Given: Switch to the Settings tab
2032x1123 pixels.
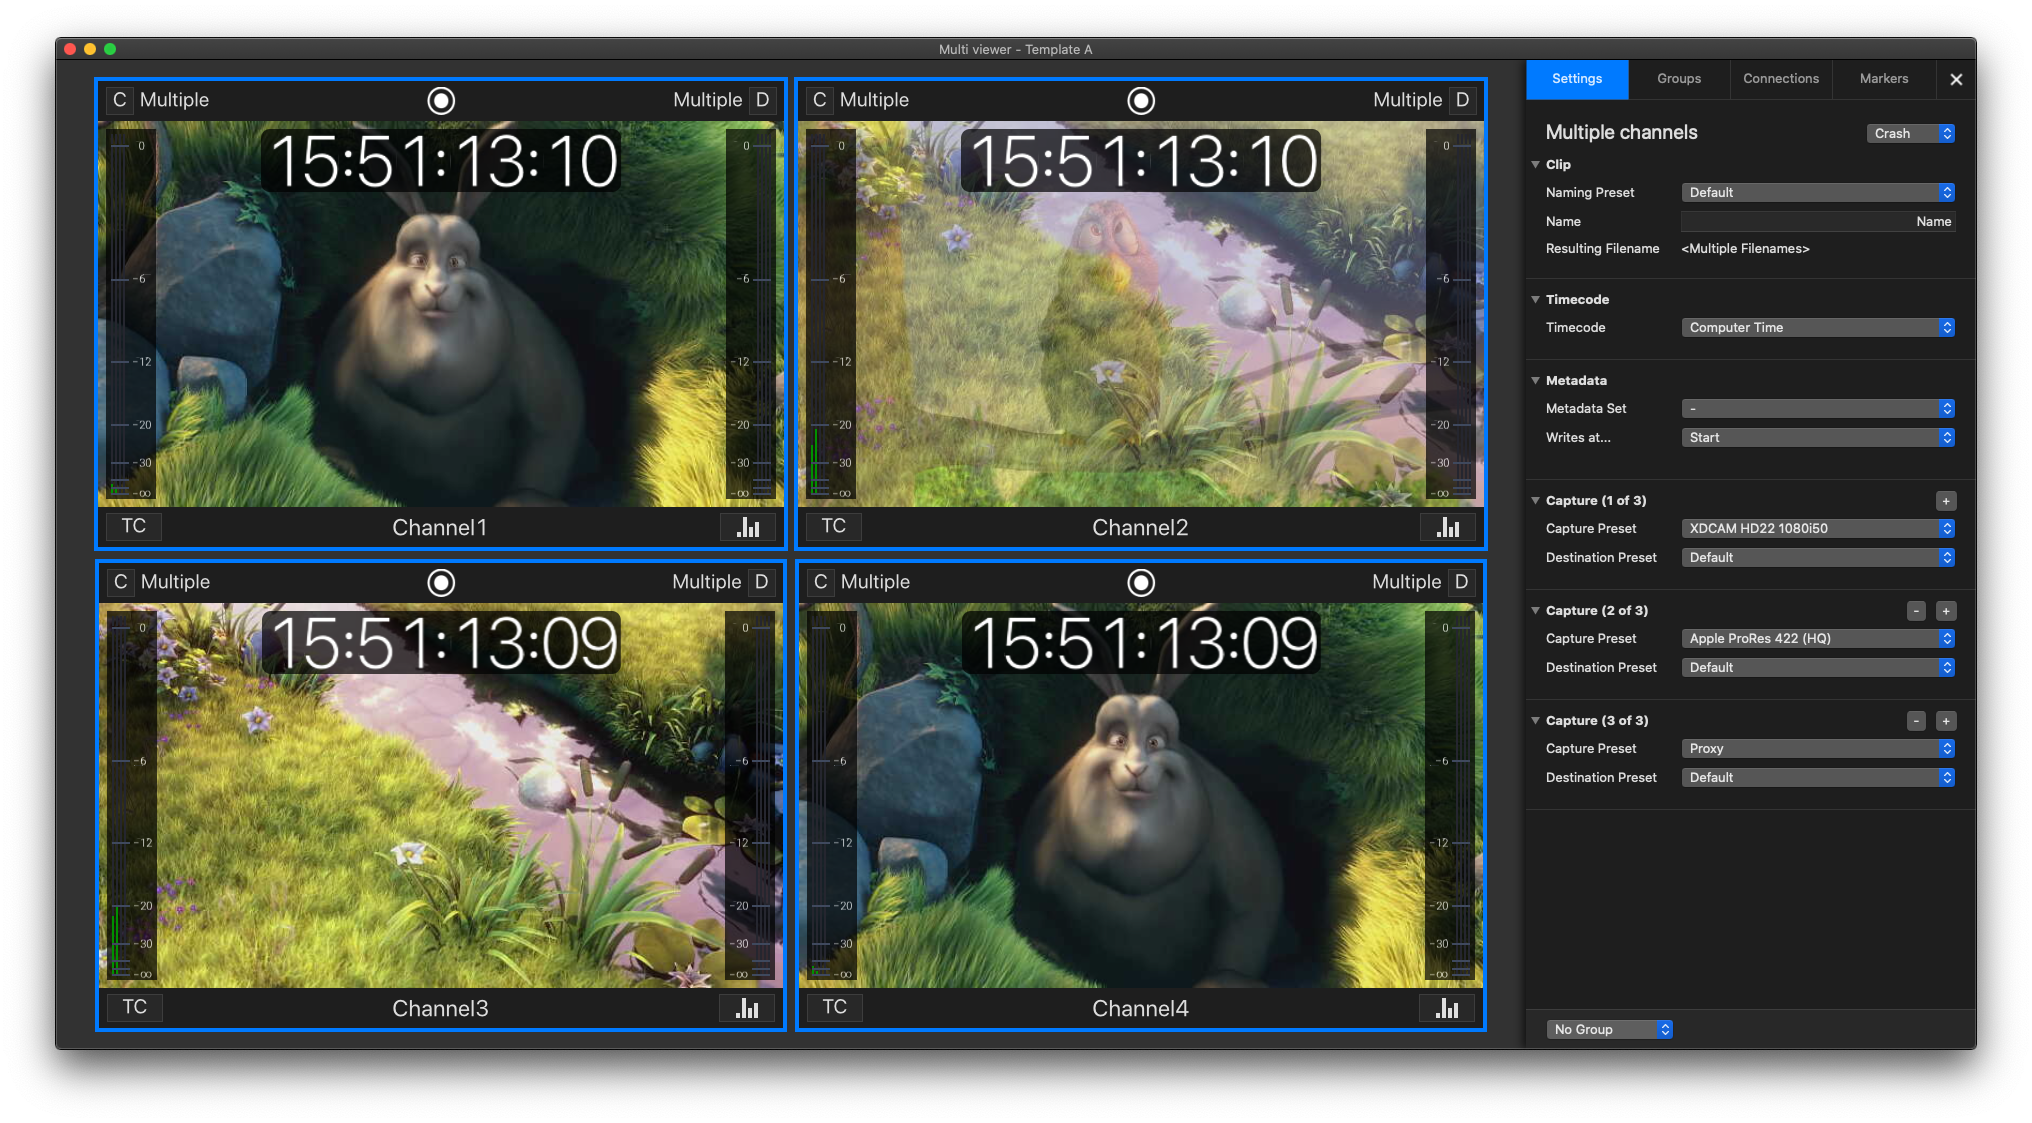Looking at the screenshot, I should (1577, 79).
